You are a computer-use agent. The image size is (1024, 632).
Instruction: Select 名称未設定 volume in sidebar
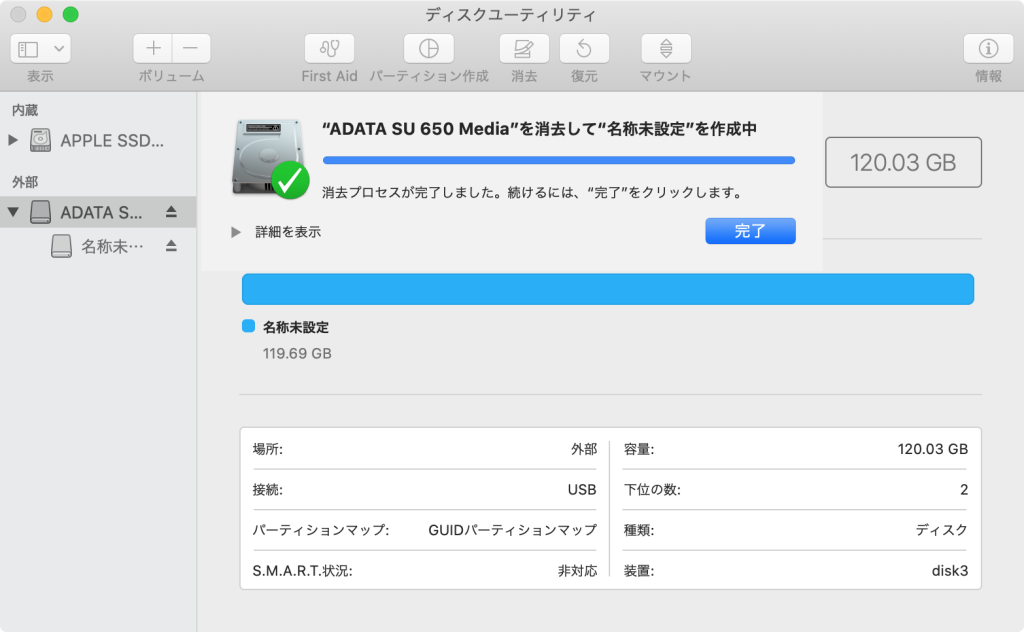point(112,246)
